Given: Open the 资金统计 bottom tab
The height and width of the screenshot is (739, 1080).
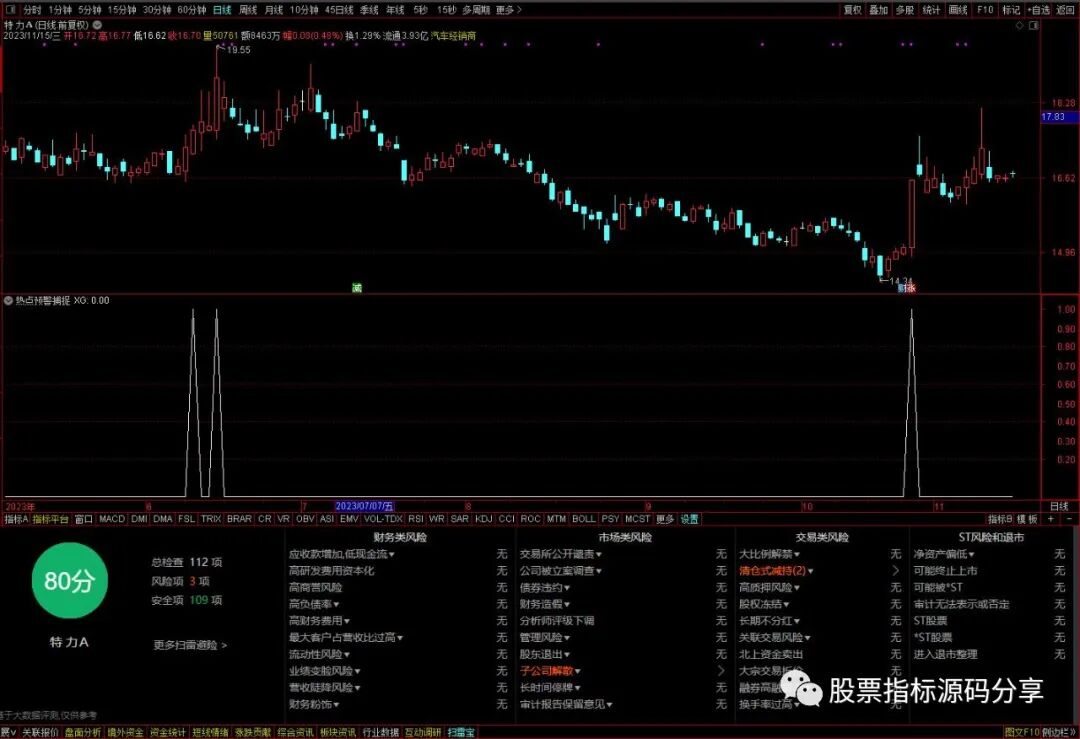Looking at the screenshot, I should [168, 732].
